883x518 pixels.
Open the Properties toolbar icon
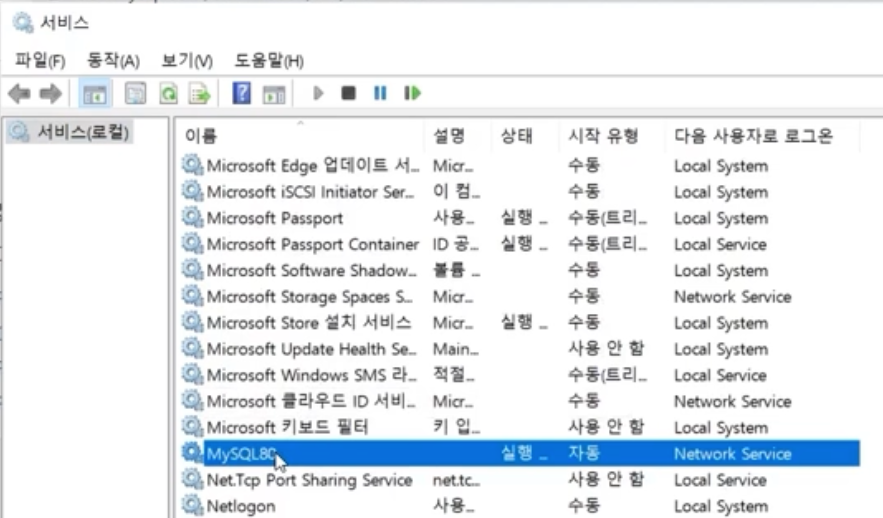135,93
